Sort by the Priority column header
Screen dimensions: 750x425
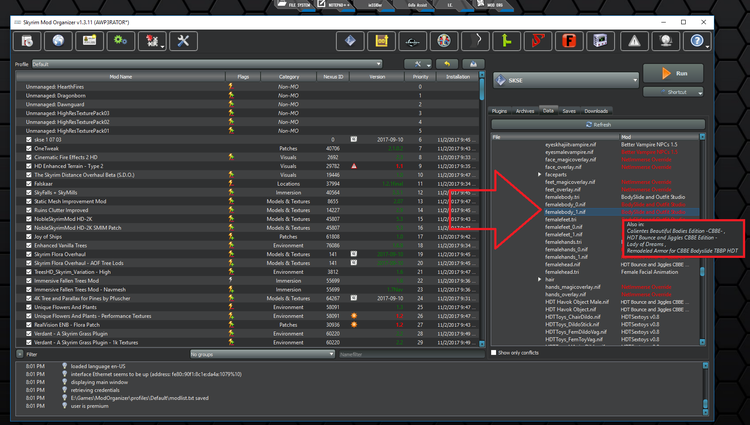click(420, 76)
